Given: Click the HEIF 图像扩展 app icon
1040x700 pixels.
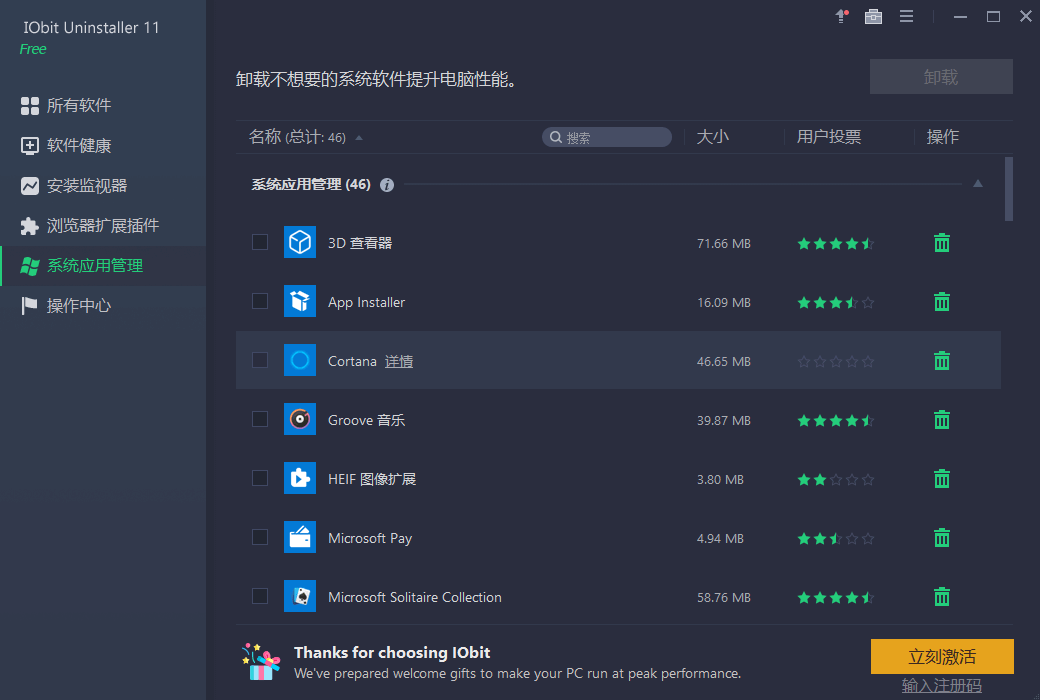Looking at the screenshot, I should 300,478.
